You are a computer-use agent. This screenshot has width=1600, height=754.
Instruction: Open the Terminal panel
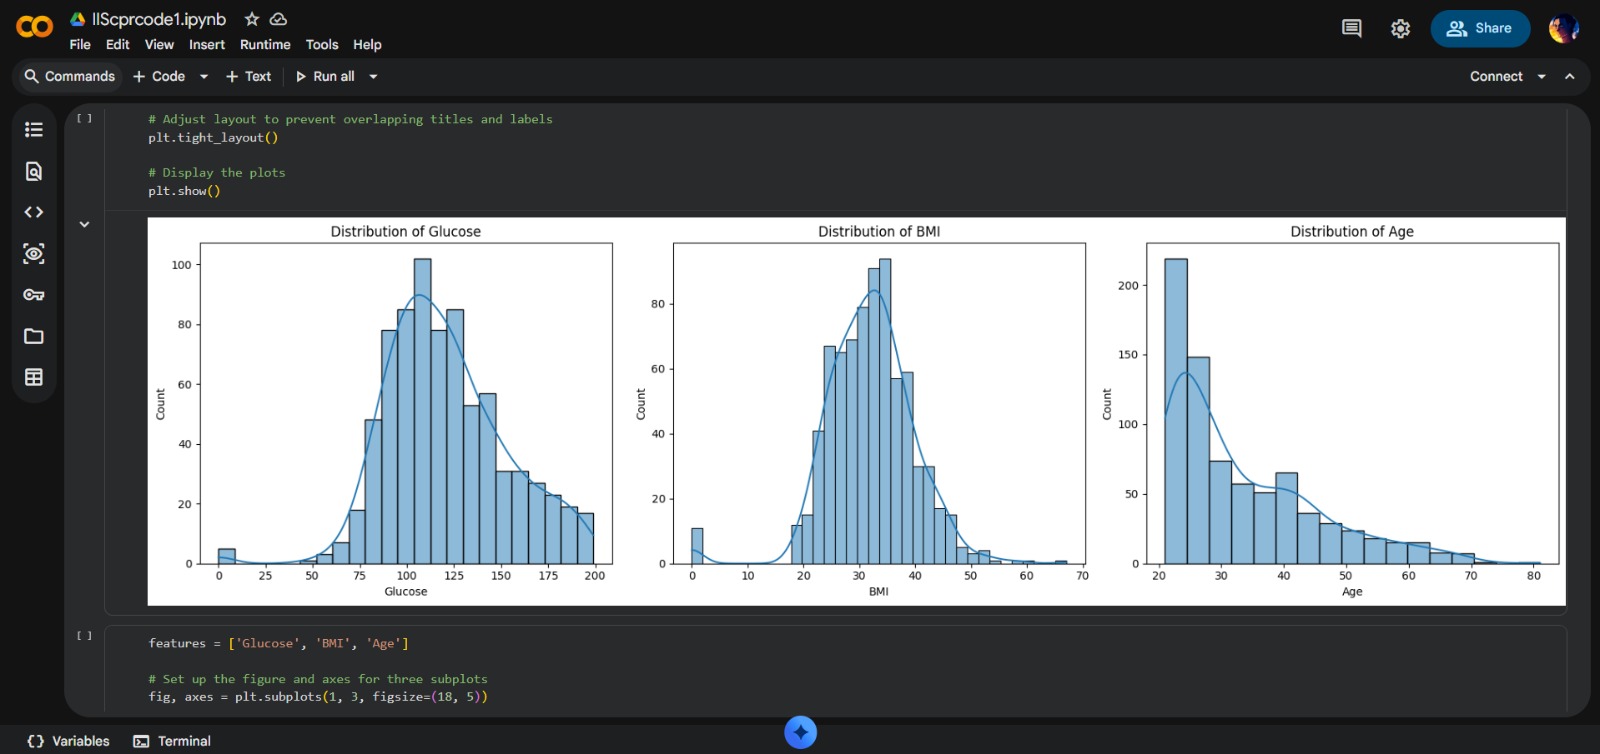(172, 741)
